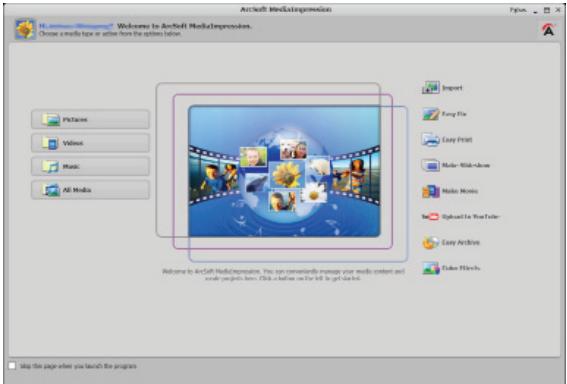Open the Pictures media button
Viewport: 567px width, 384px height.
(90, 119)
